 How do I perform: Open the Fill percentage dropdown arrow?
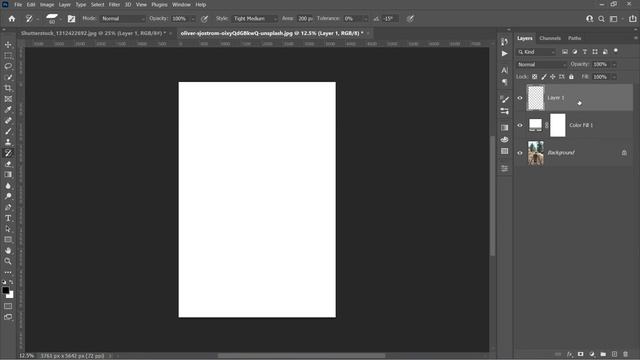coord(614,77)
